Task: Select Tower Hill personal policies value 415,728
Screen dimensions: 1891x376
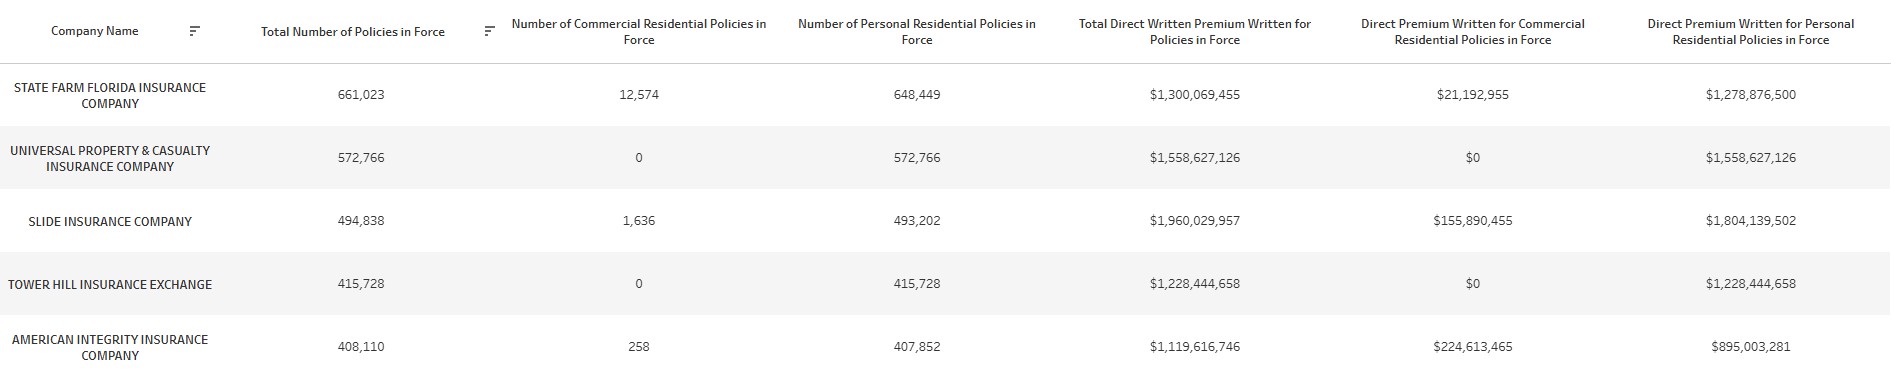Action: 917,284
